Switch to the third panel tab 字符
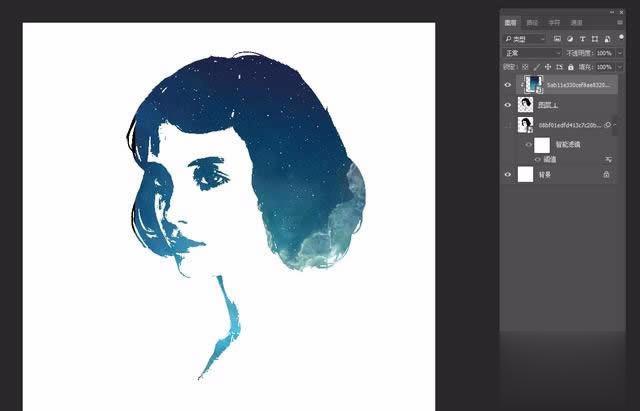 [554, 23]
